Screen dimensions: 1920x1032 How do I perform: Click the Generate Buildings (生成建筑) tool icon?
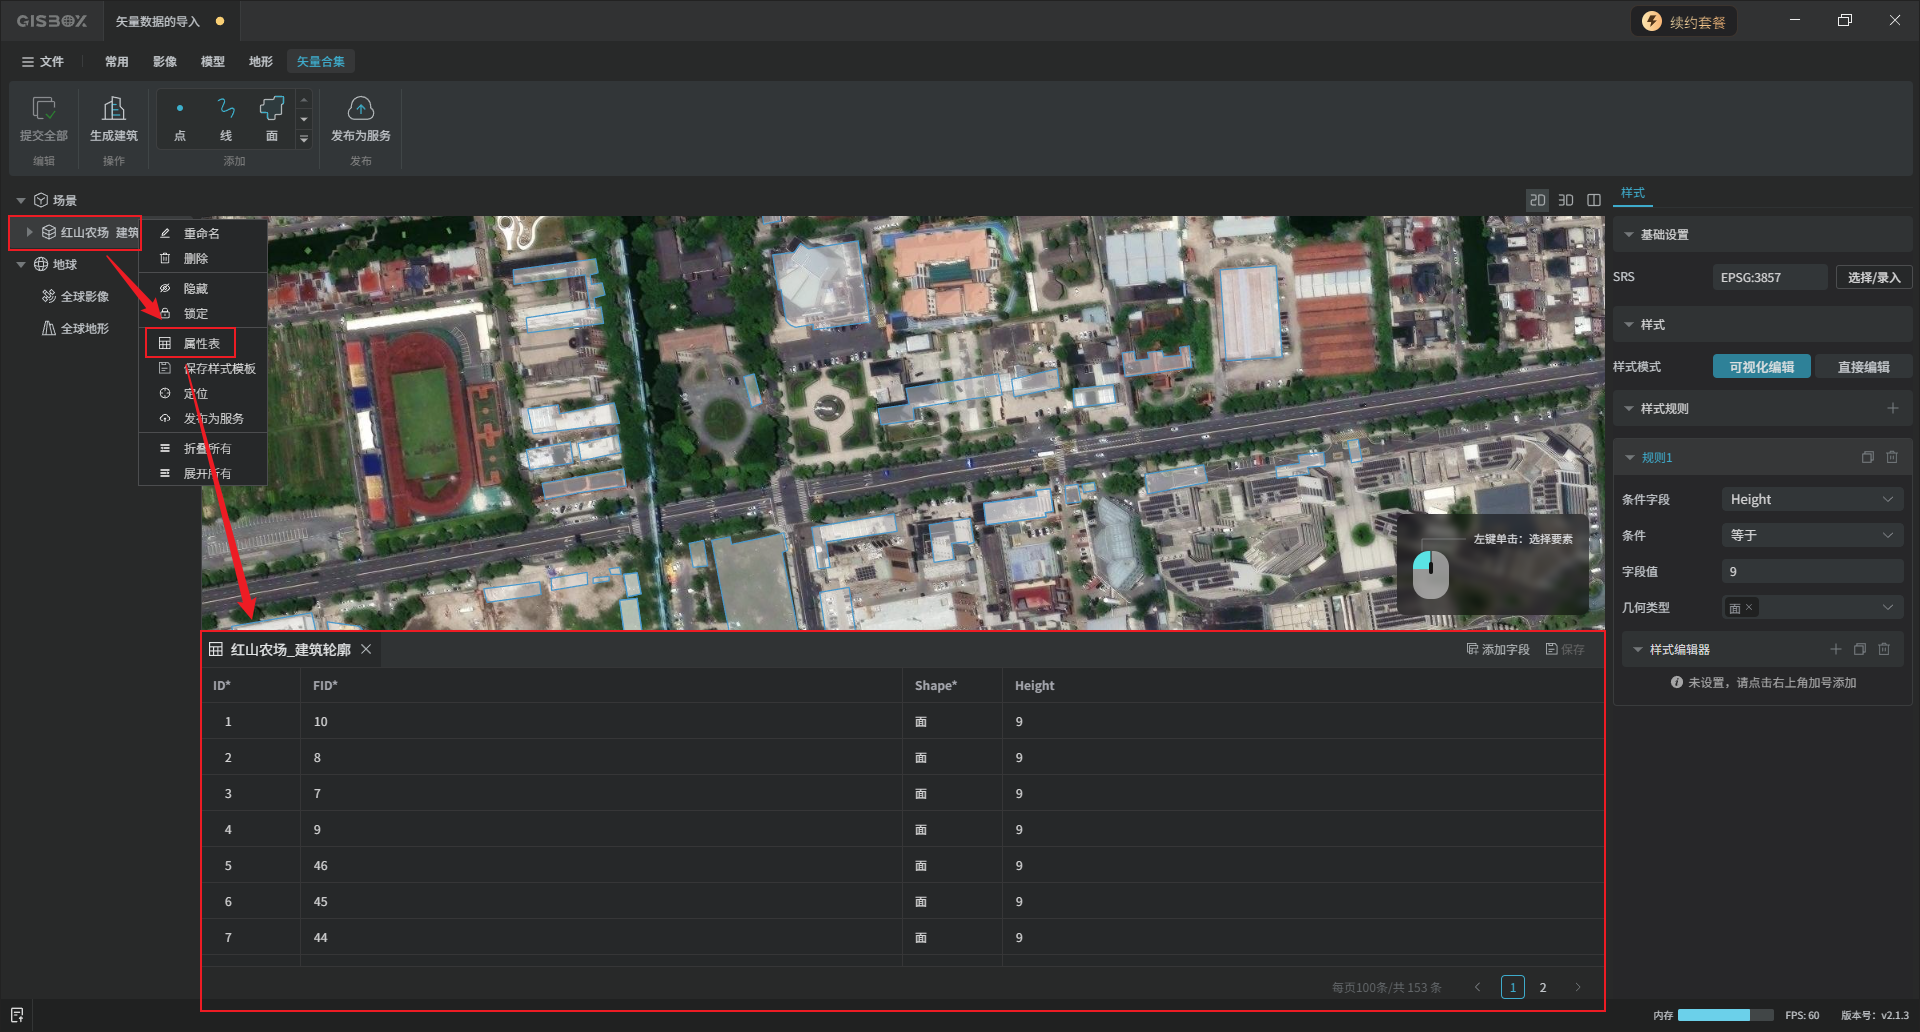click(x=113, y=109)
